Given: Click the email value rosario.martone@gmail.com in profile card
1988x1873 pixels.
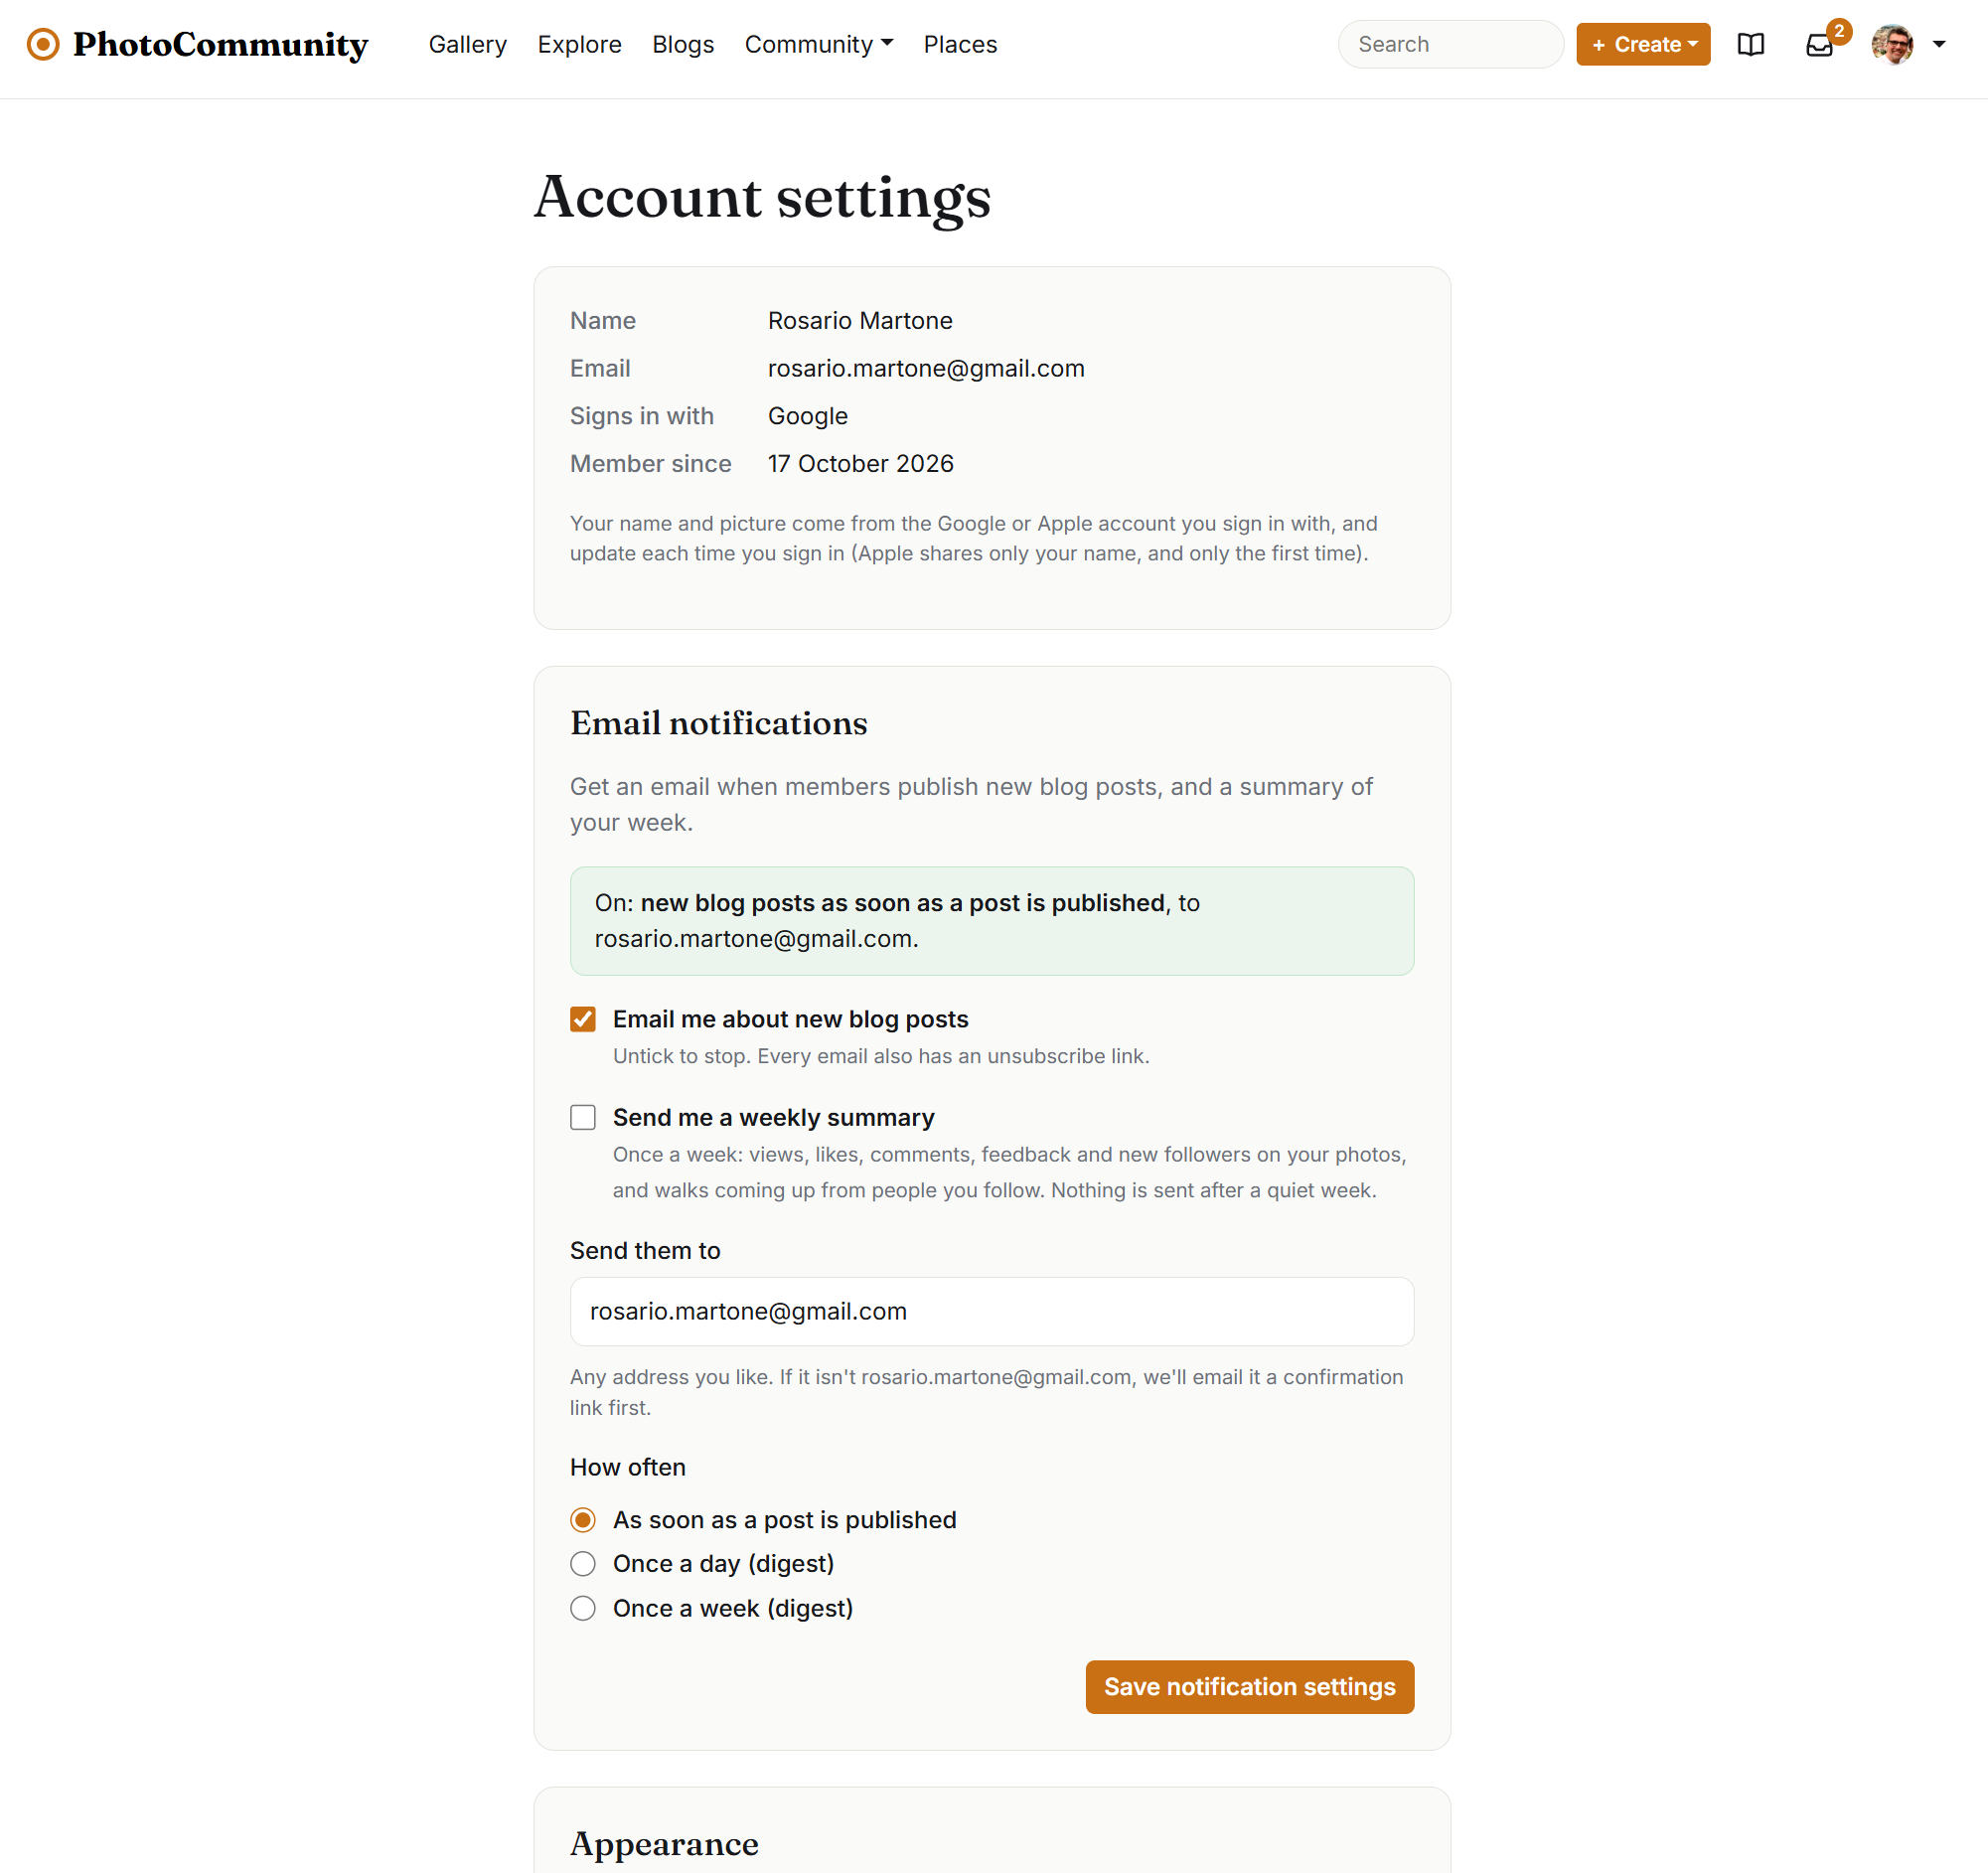Looking at the screenshot, I should coord(926,368).
